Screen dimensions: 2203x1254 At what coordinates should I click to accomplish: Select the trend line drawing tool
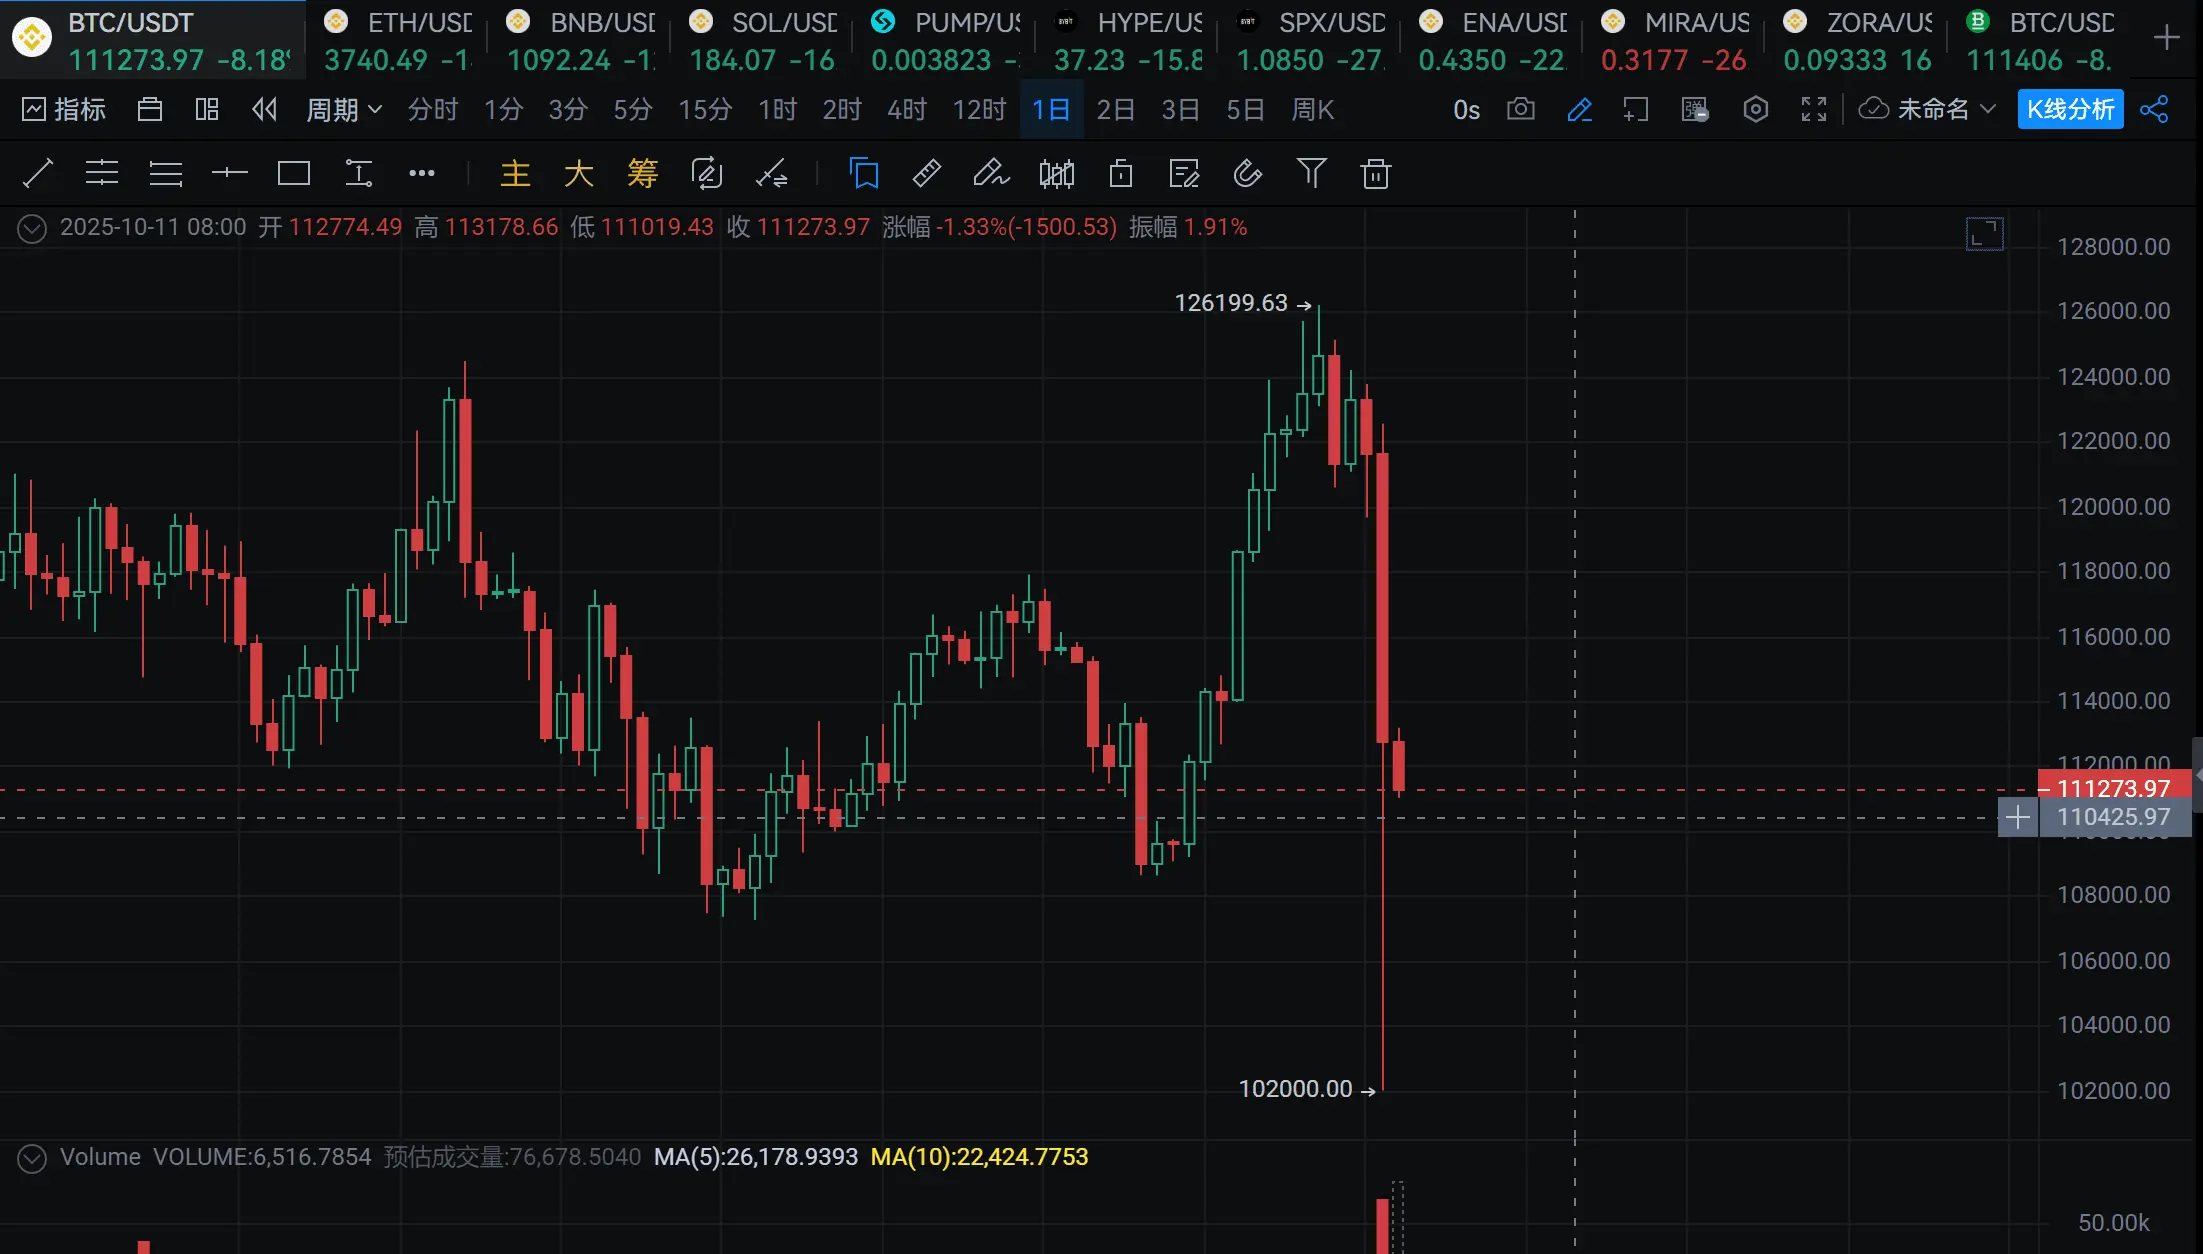[38, 174]
